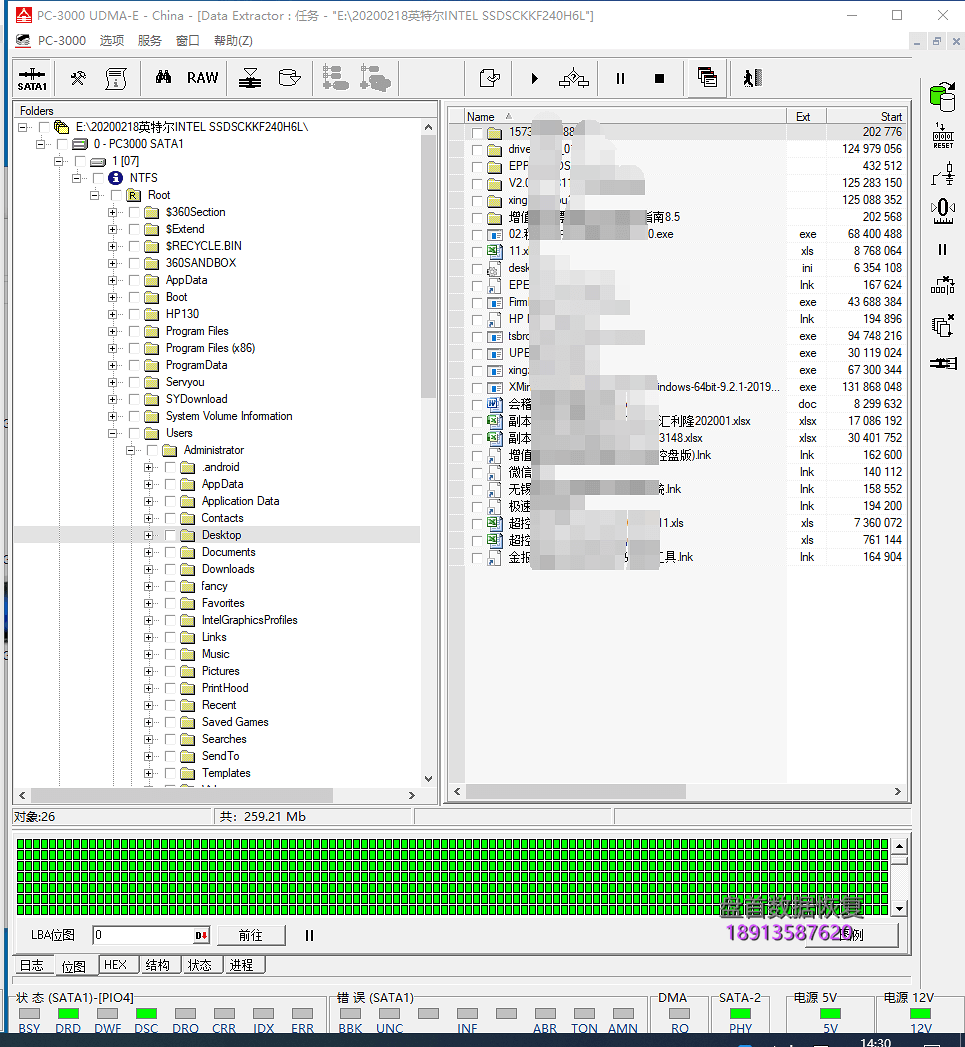Click the flowchart map build toolbar icon

574,79
